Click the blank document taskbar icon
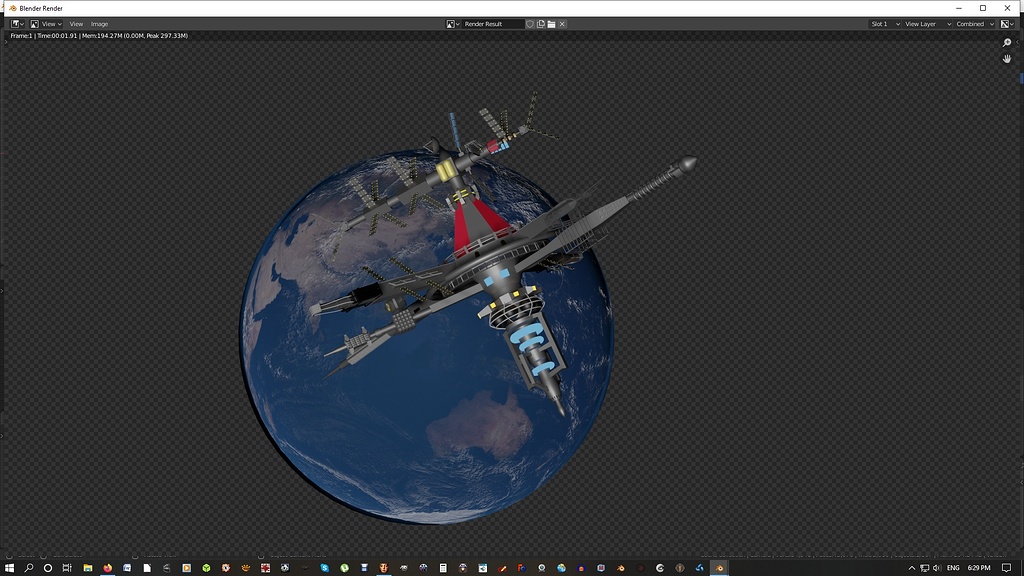The height and width of the screenshot is (576, 1024). pyautogui.click(x=147, y=568)
